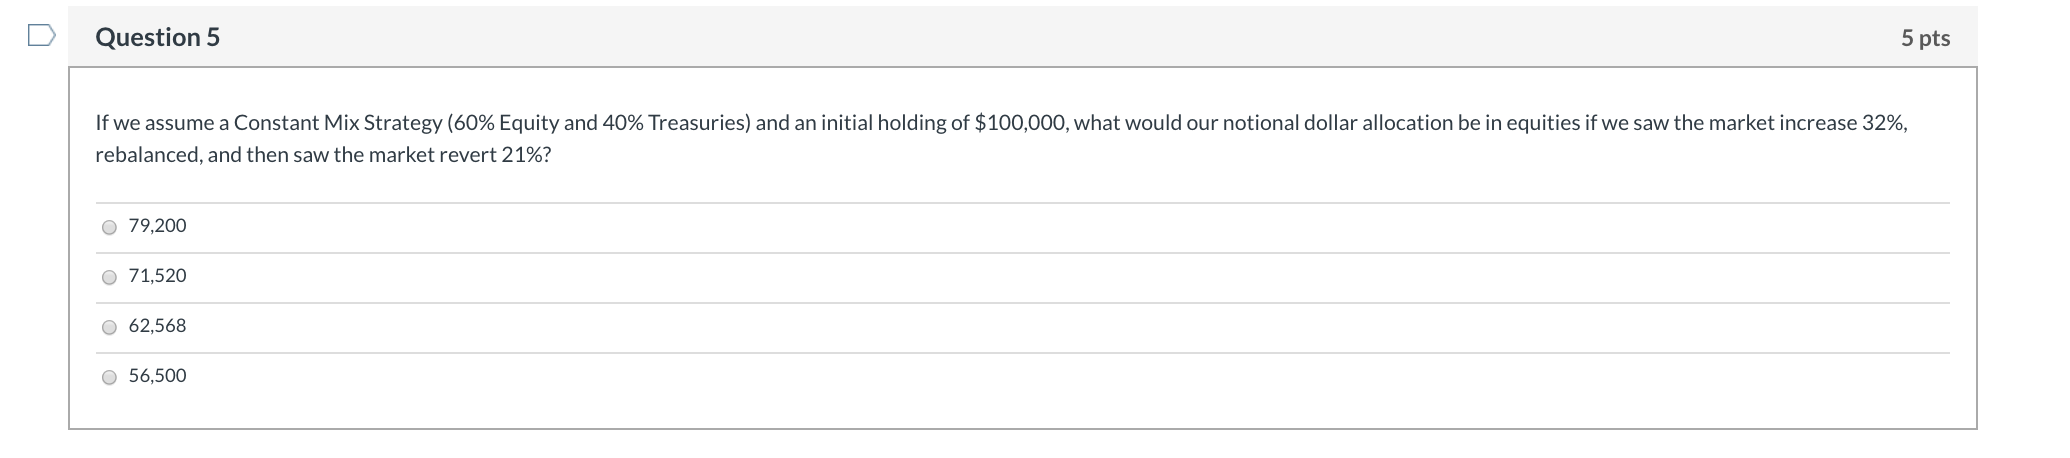Click empty area below the 56,500 option
The width and height of the screenshot is (2070, 458).
pyautogui.click(x=1000, y=410)
